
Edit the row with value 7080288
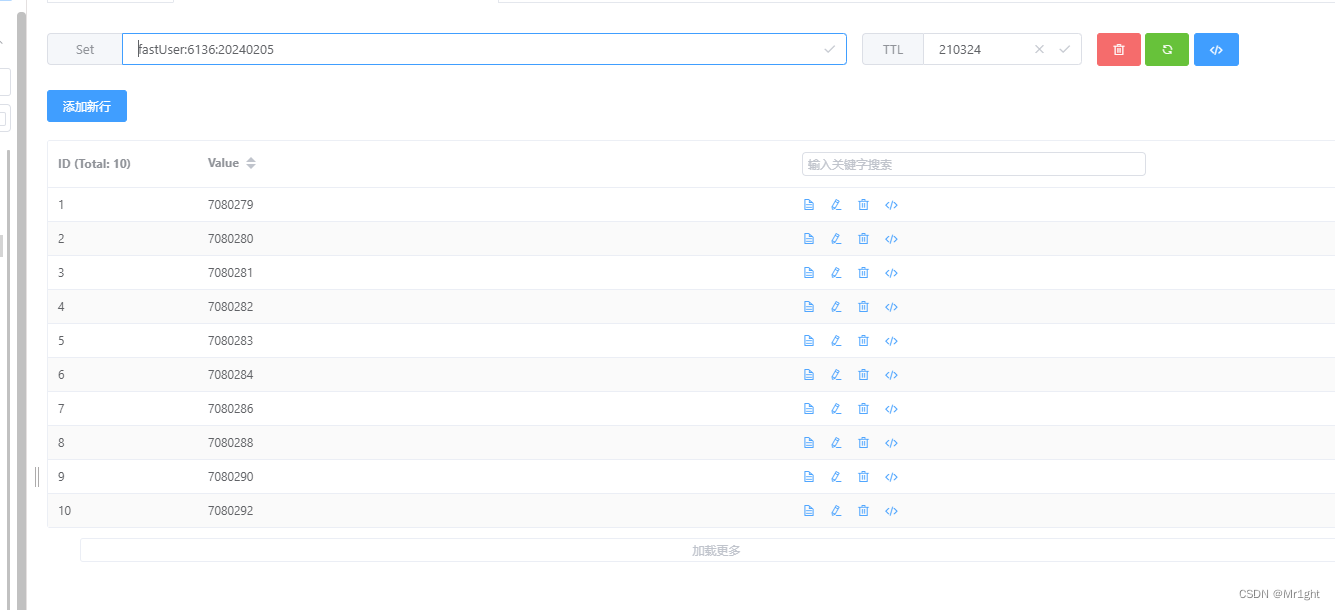click(836, 443)
